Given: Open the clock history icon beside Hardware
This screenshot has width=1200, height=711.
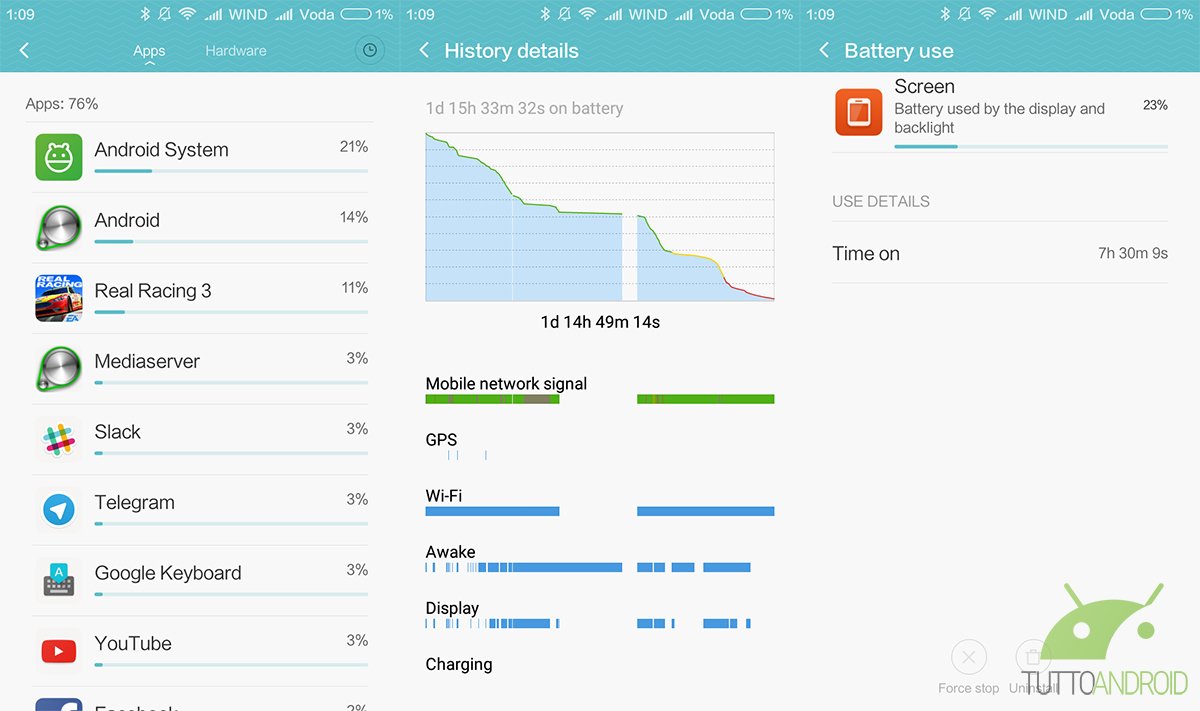Looking at the screenshot, I should coord(370,50).
